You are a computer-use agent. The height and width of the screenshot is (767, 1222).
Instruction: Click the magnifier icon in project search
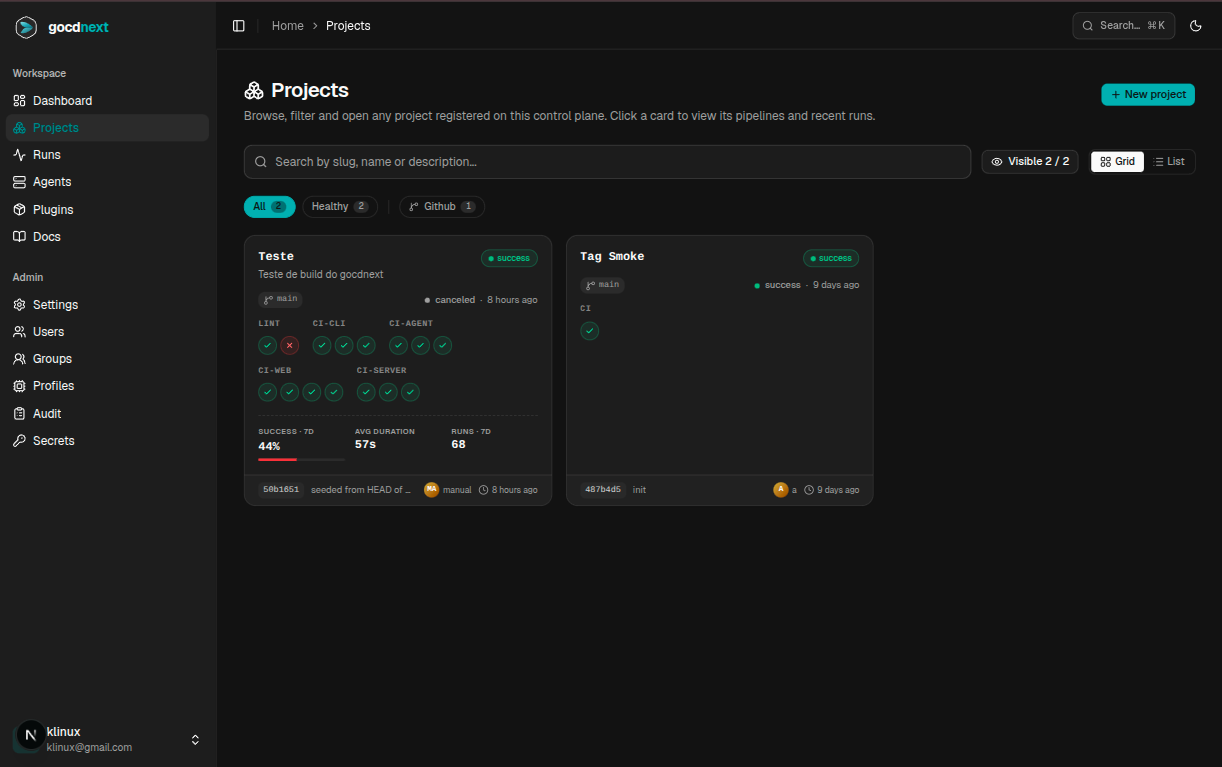pos(261,162)
